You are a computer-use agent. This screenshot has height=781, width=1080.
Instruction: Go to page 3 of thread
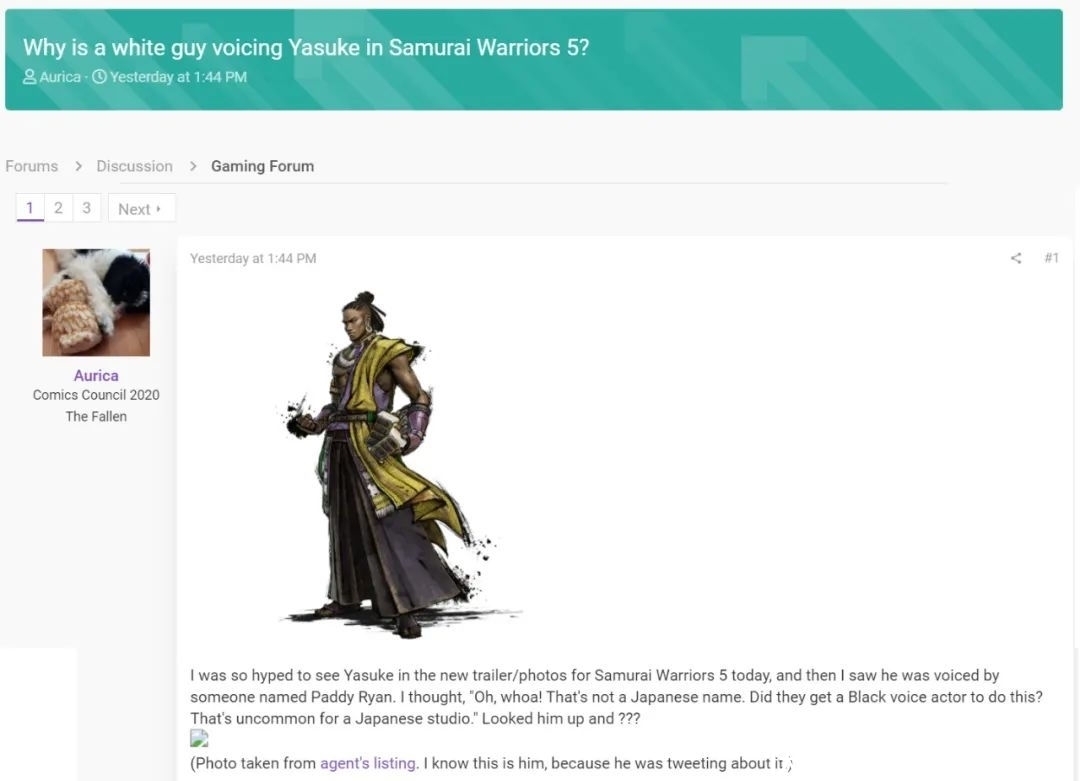pos(87,208)
